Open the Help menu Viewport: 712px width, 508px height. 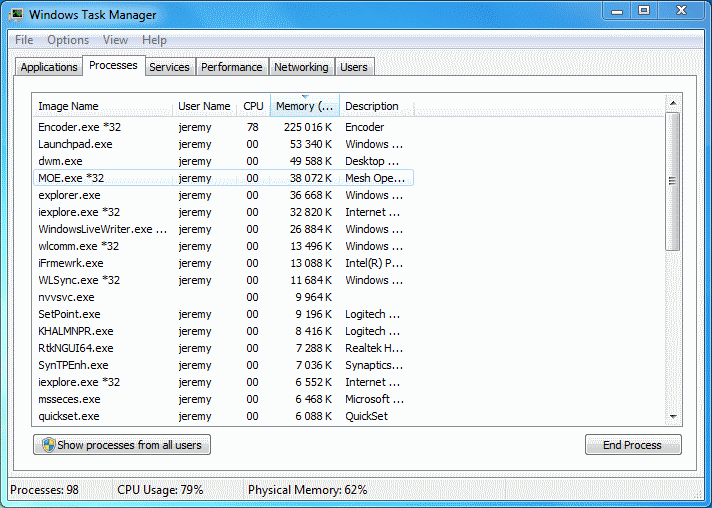[154, 40]
